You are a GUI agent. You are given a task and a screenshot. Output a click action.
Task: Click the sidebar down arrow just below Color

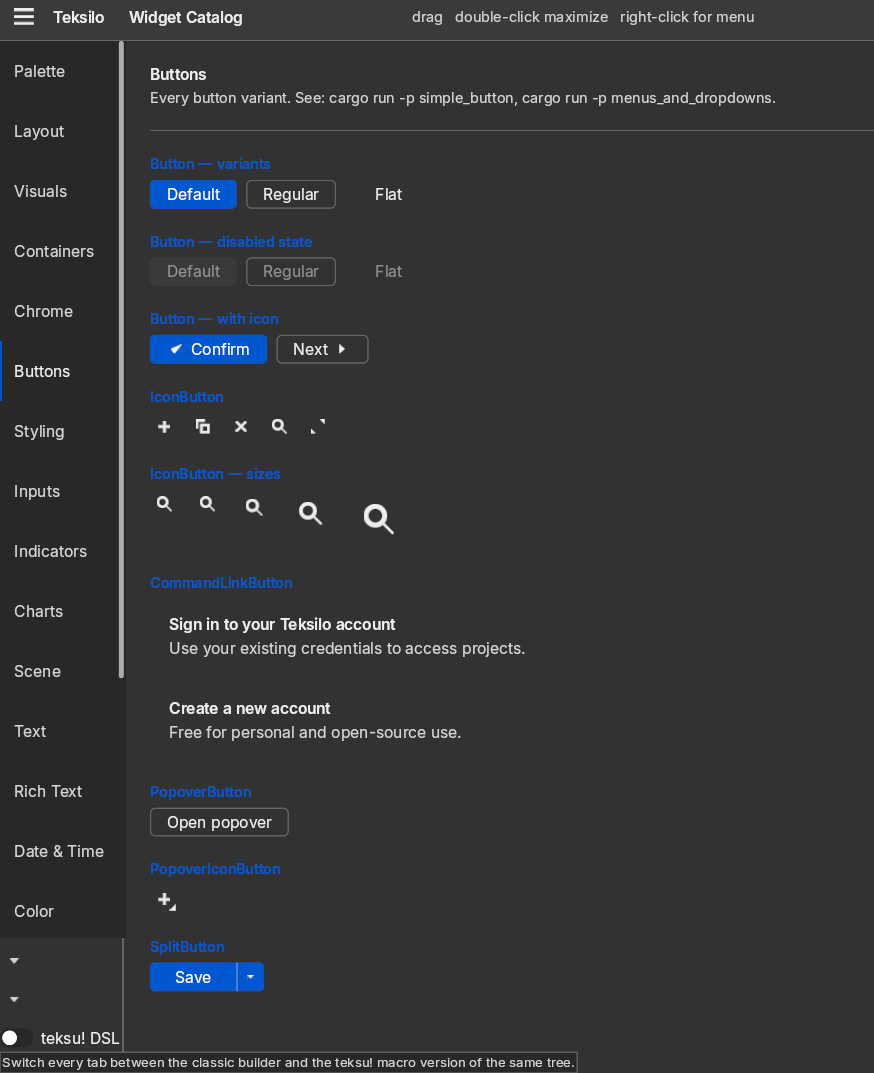click(14, 961)
